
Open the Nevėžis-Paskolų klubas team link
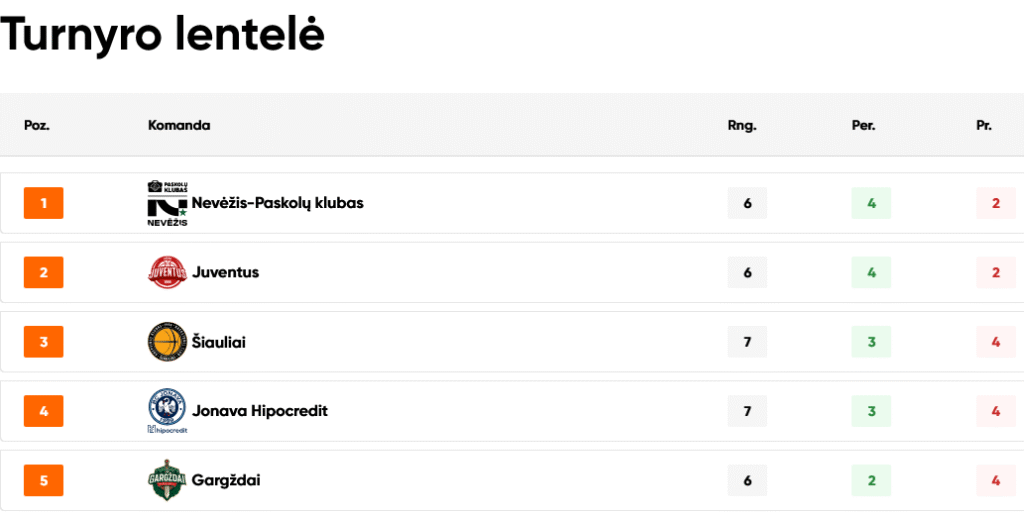coord(277,203)
